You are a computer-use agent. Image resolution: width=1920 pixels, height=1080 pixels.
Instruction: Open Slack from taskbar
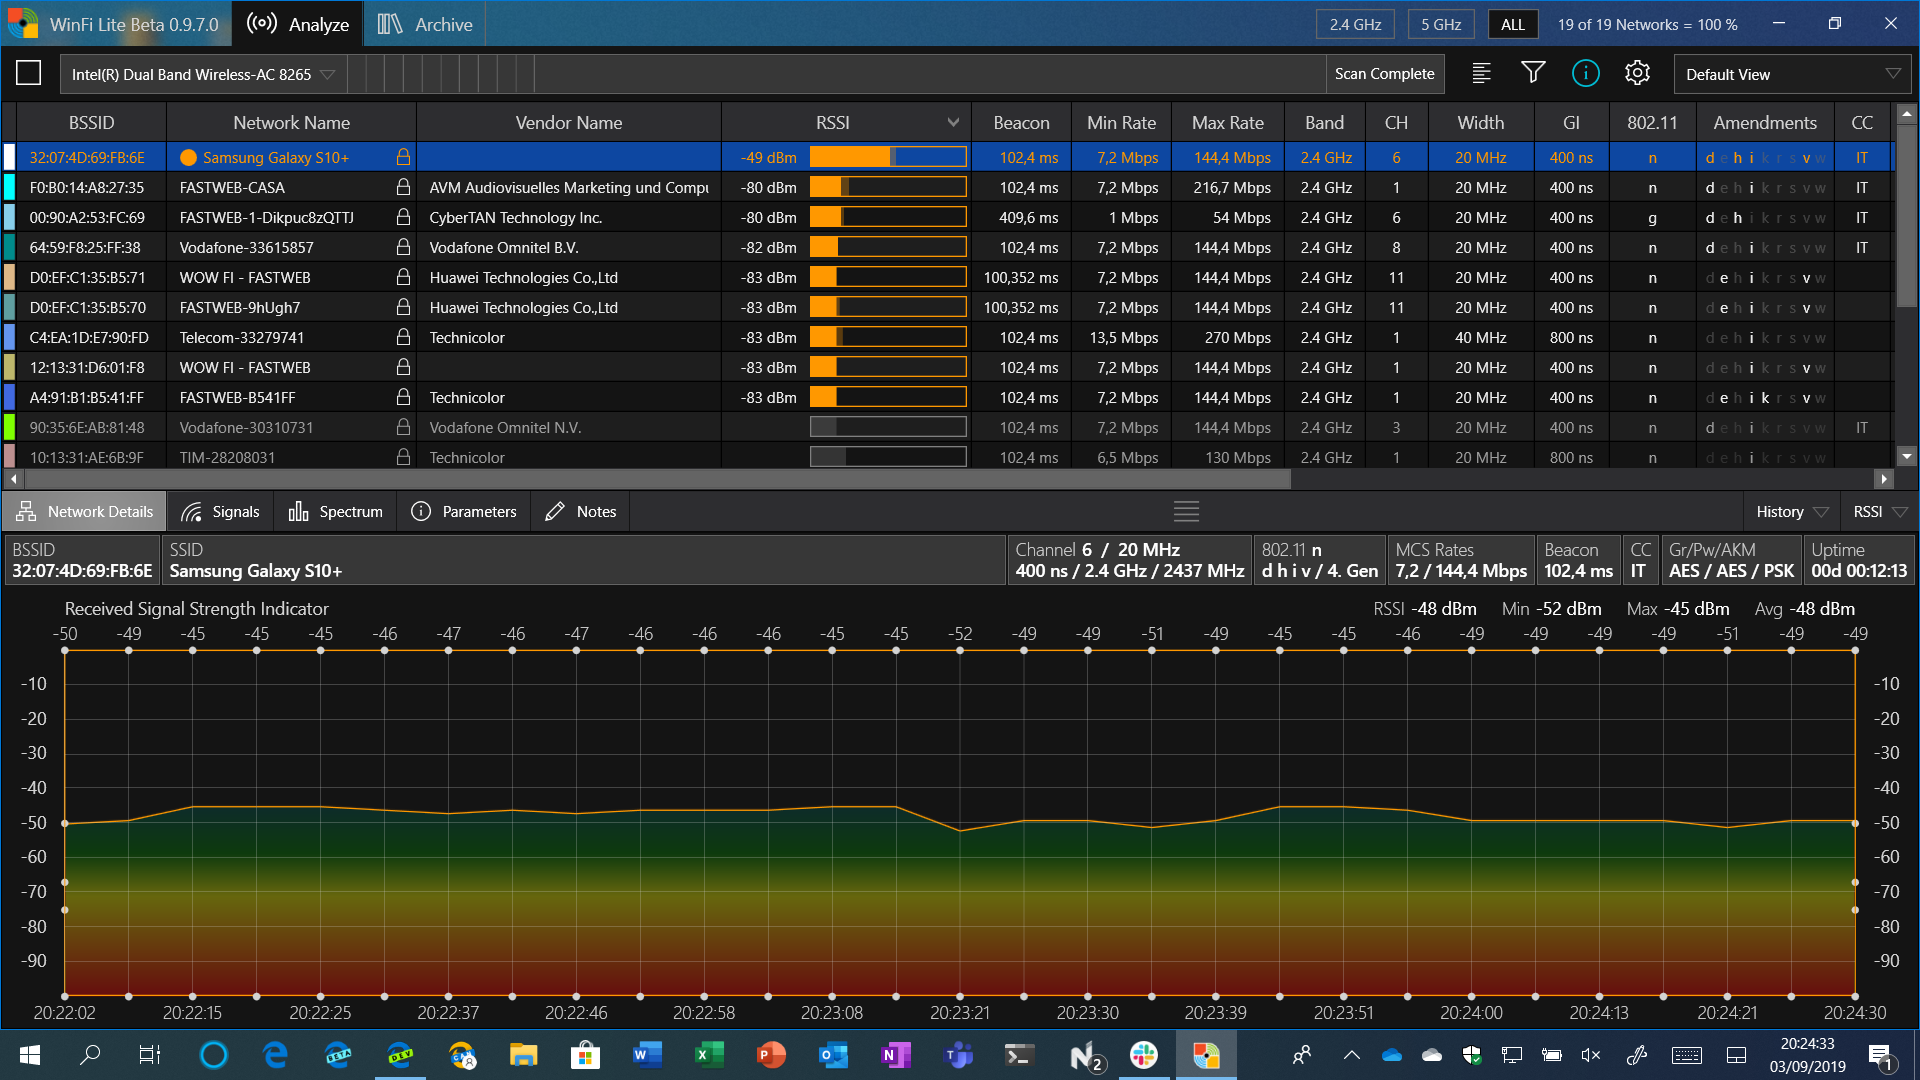[1144, 1055]
